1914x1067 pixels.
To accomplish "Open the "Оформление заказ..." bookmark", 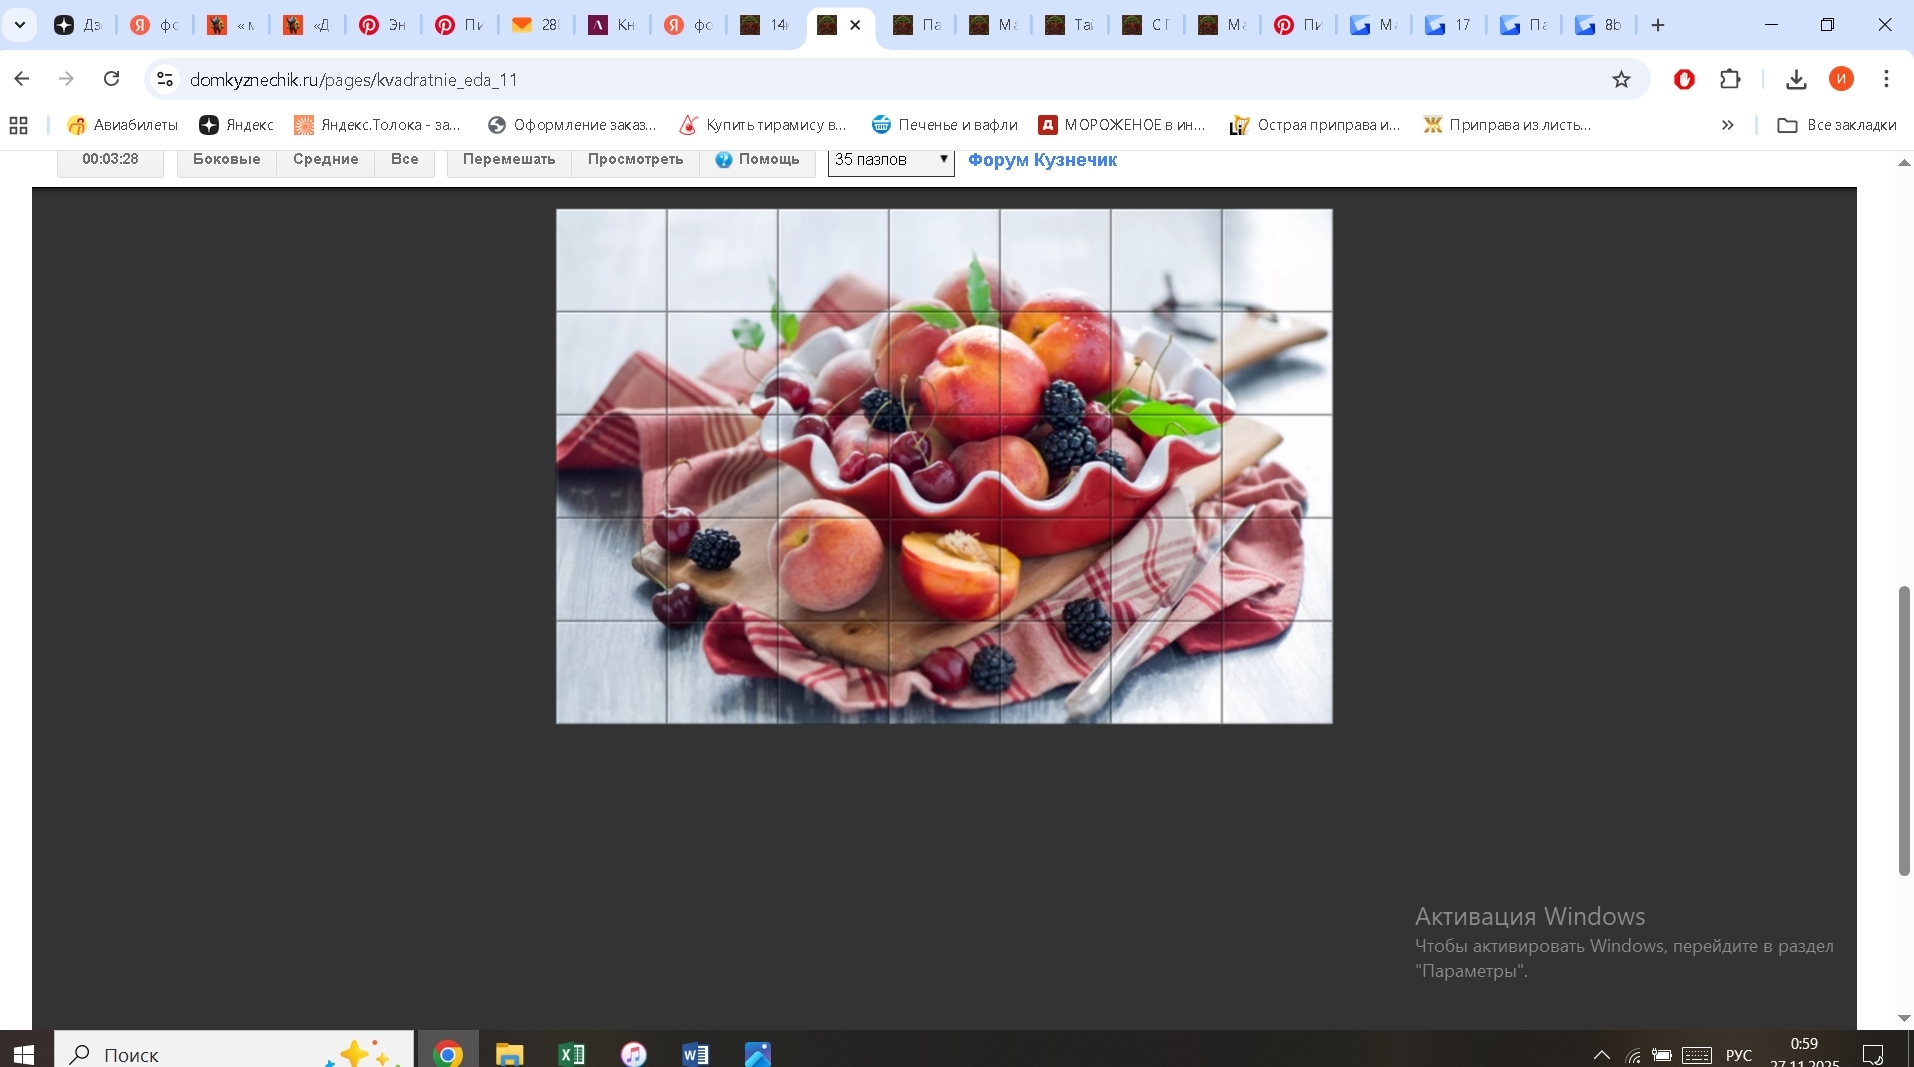I will 571,125.
